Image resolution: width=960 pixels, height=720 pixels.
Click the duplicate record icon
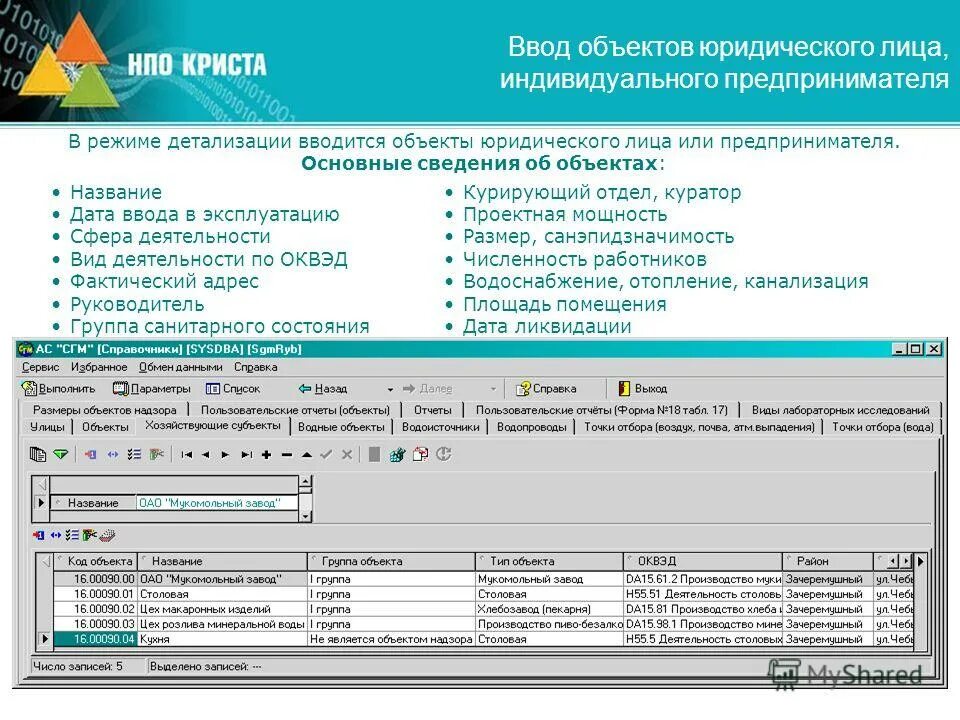coord(421,454)
